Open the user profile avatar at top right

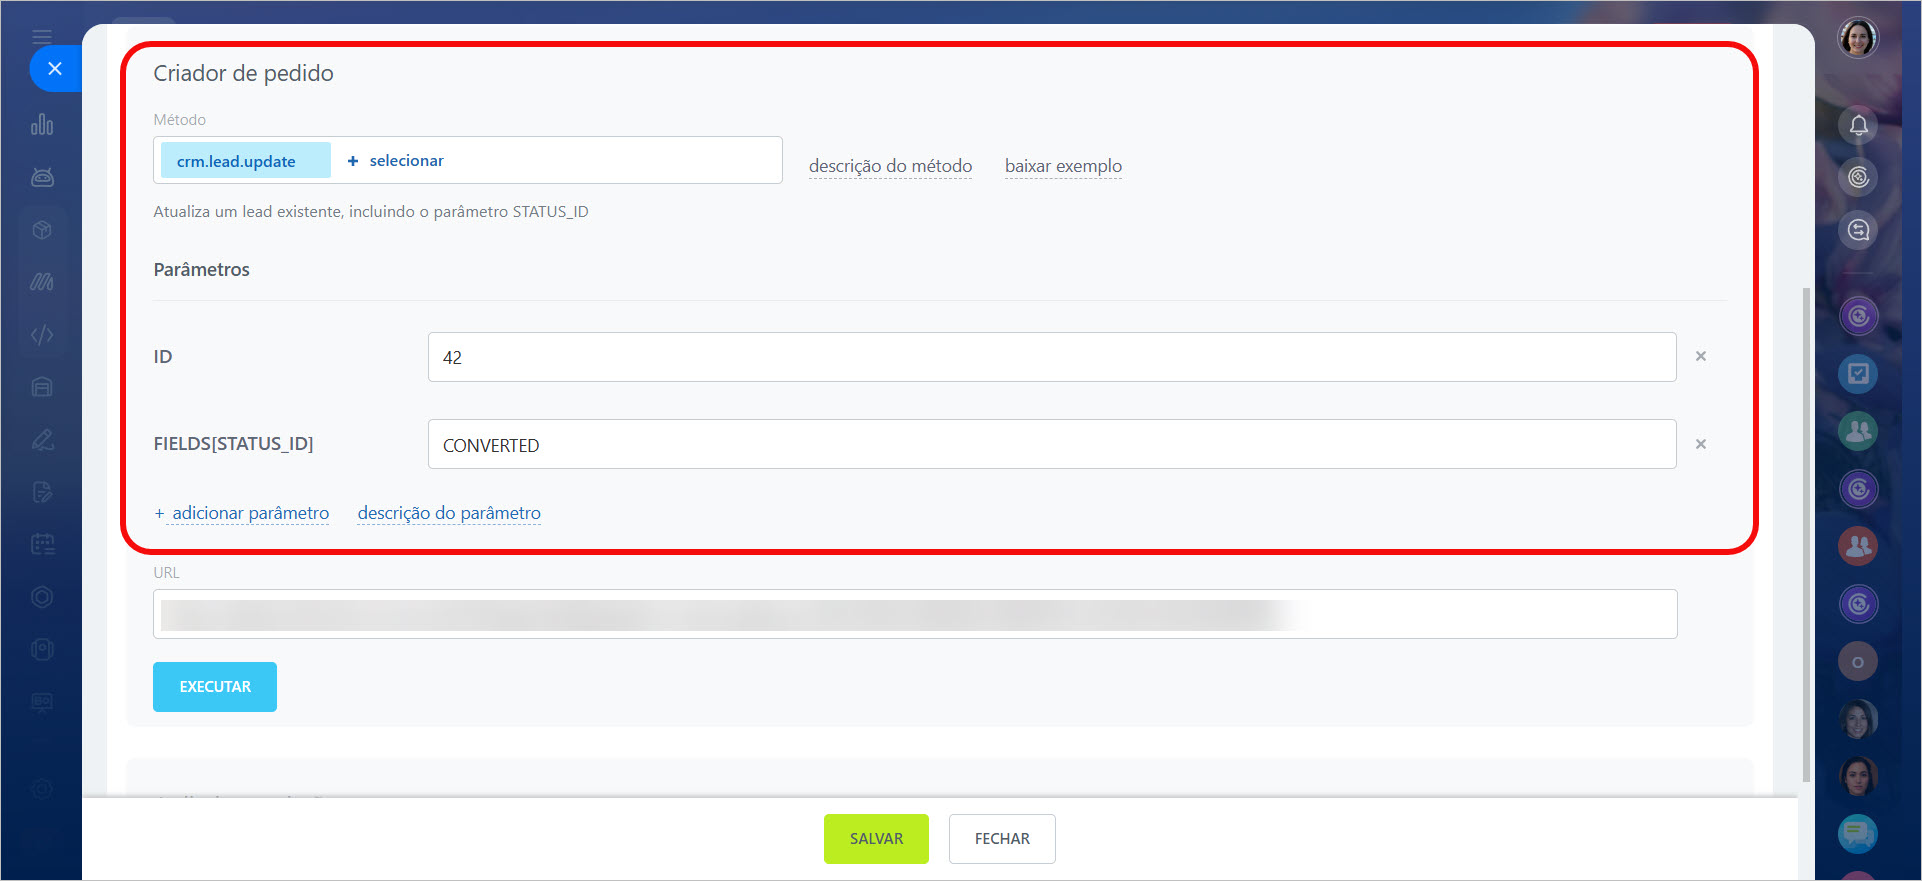pyautogui.click(x=1858, y=38)
